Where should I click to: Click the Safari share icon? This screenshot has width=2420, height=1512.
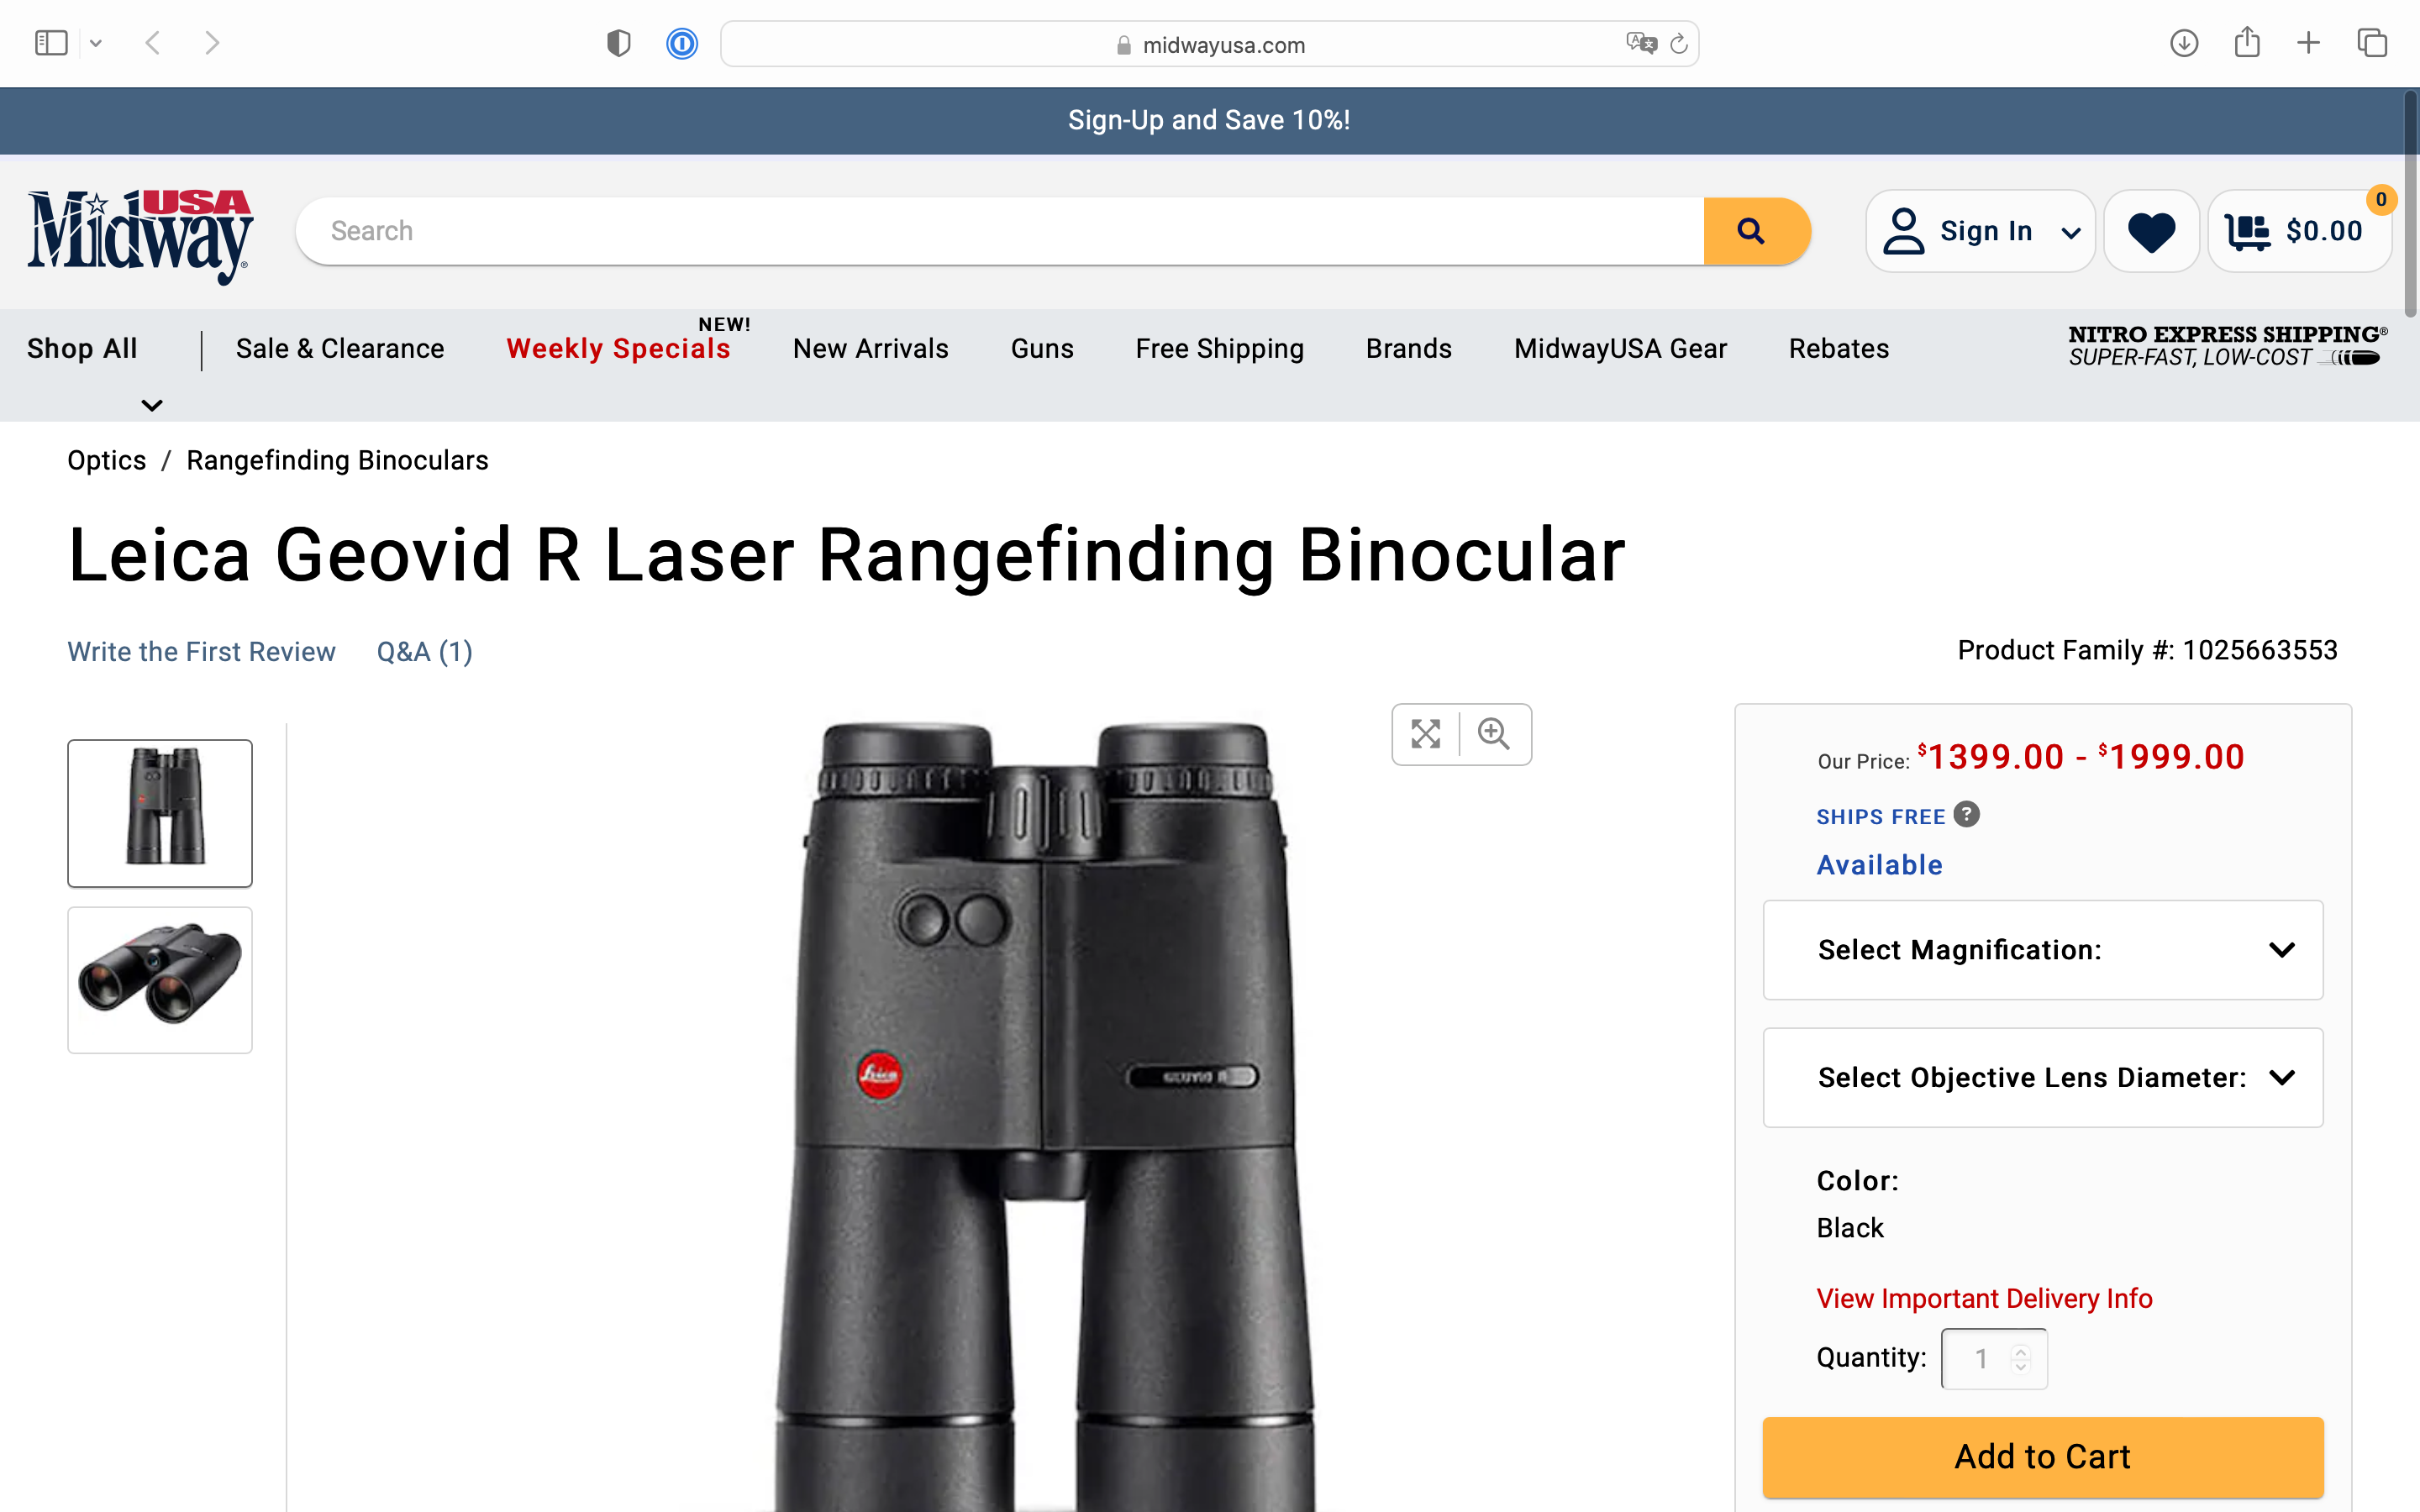coord(2247,42)
